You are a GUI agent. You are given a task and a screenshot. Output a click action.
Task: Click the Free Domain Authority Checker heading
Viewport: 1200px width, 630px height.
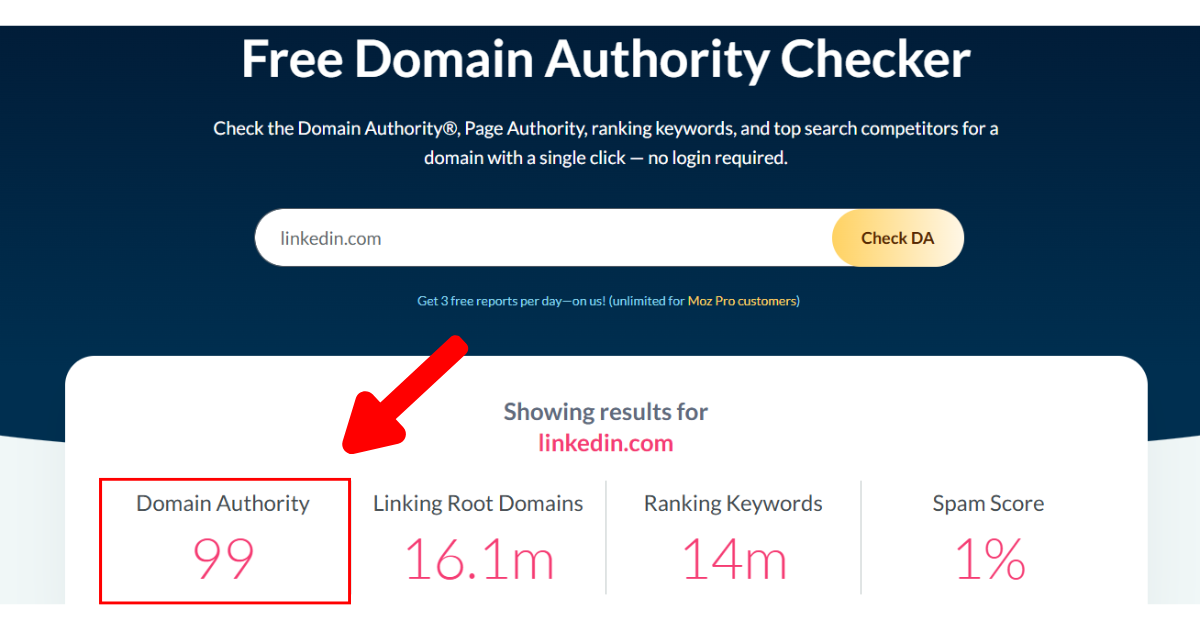(x=606, y=59)
